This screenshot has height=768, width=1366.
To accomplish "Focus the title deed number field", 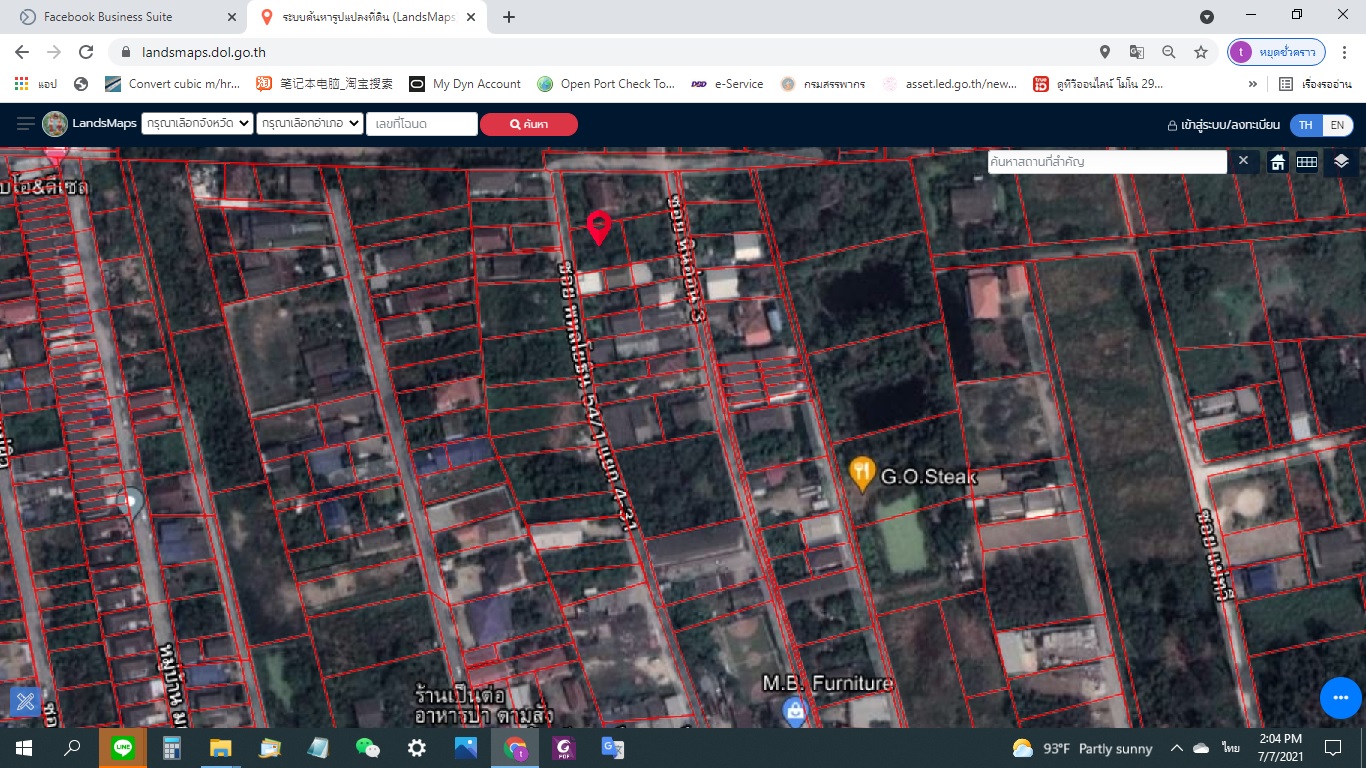I will click(422, 123).
